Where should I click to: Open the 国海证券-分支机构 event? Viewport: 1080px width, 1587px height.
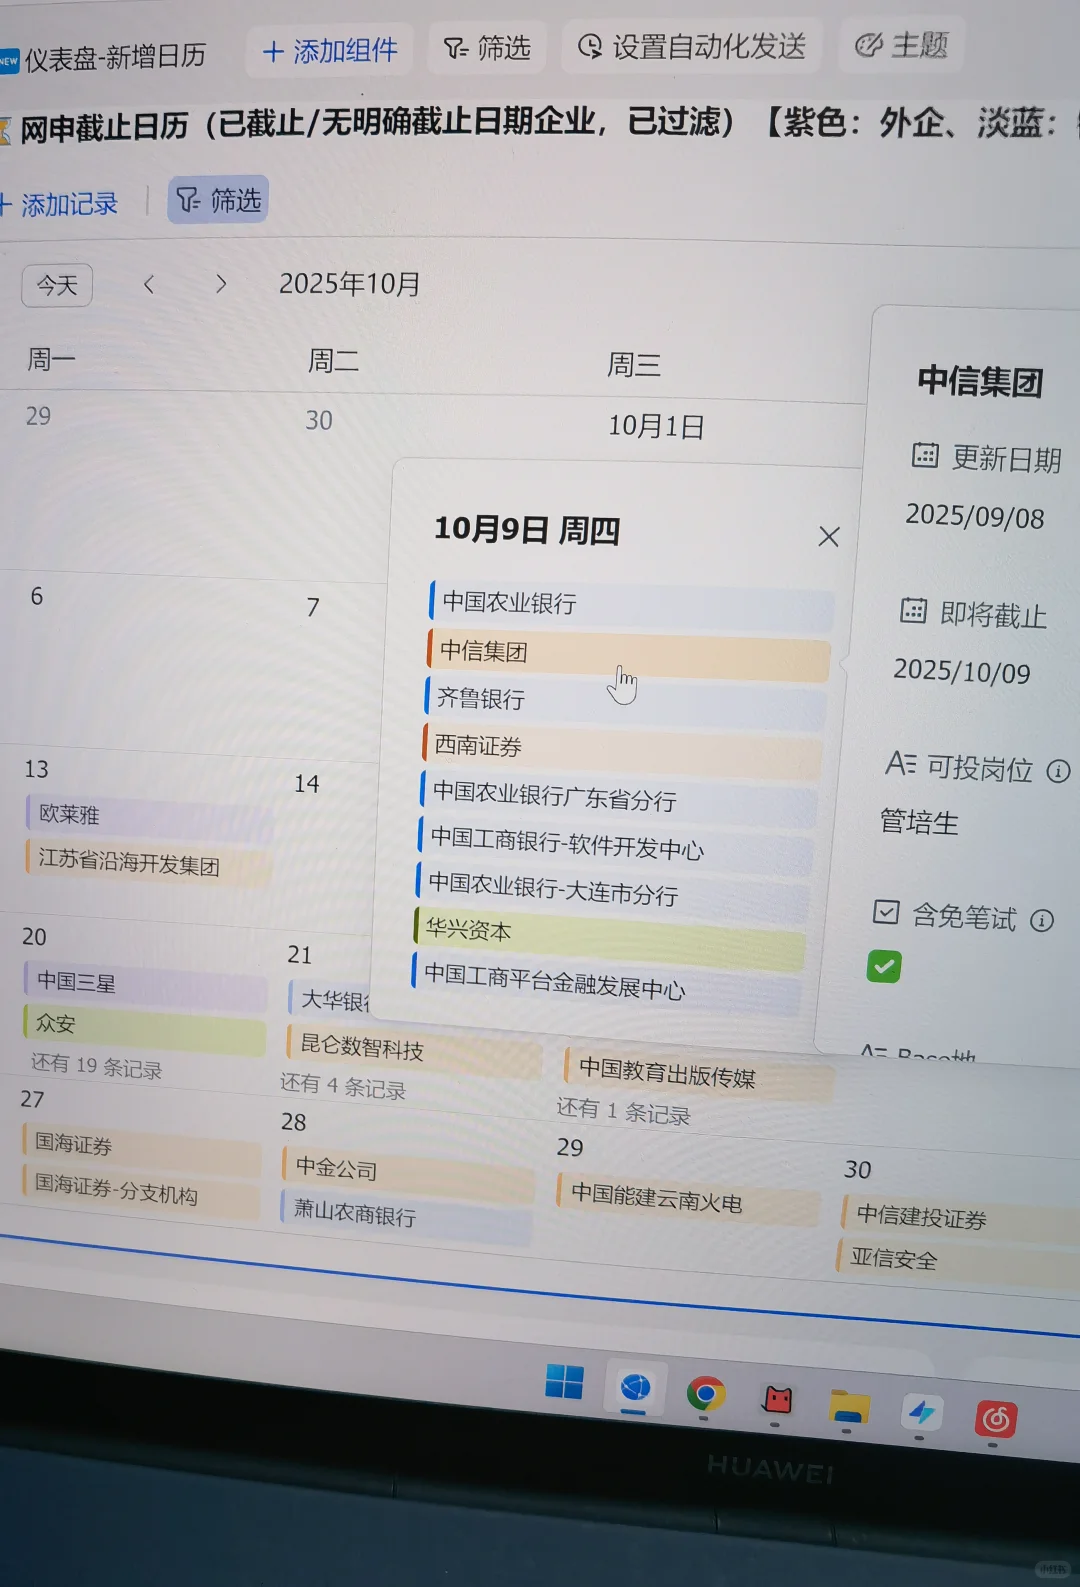[x=141, y=1191]
